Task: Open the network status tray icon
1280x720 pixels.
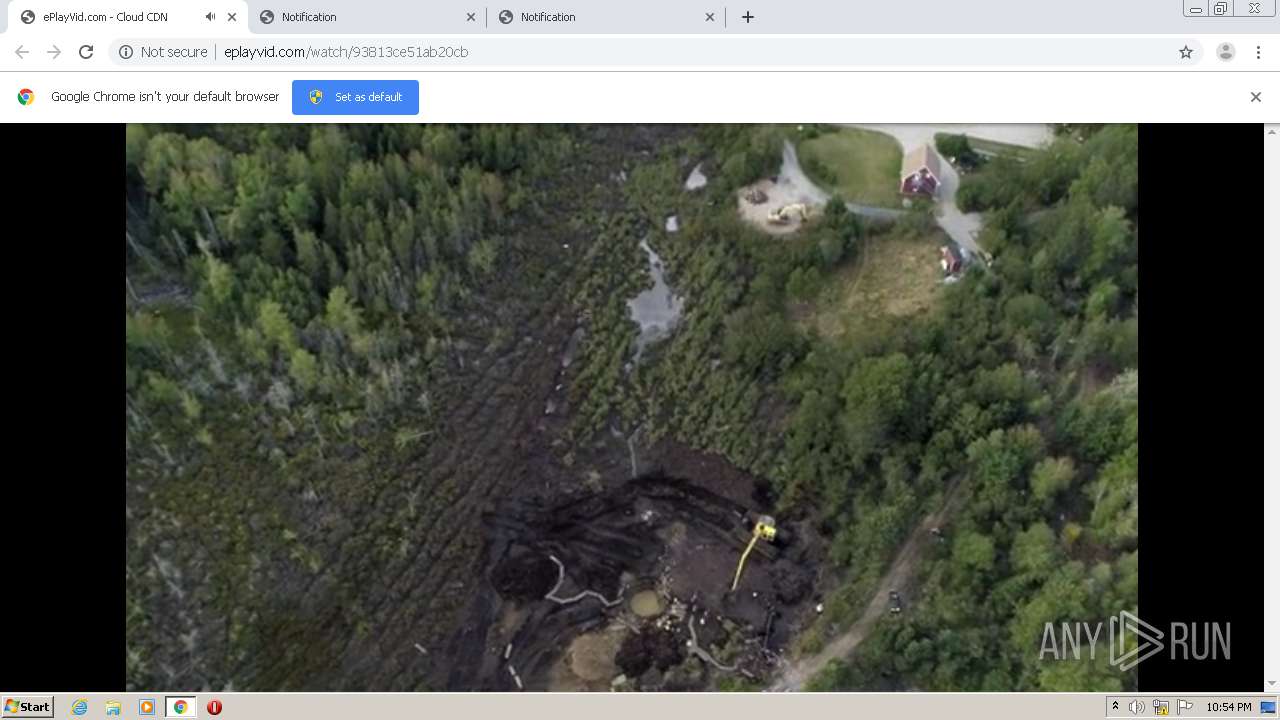Action: 1161,707
